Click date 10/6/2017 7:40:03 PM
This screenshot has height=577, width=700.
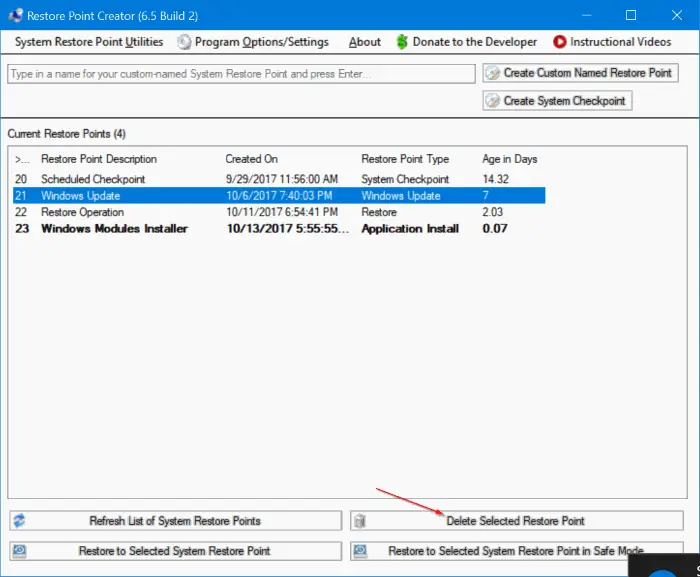(279, 196)
